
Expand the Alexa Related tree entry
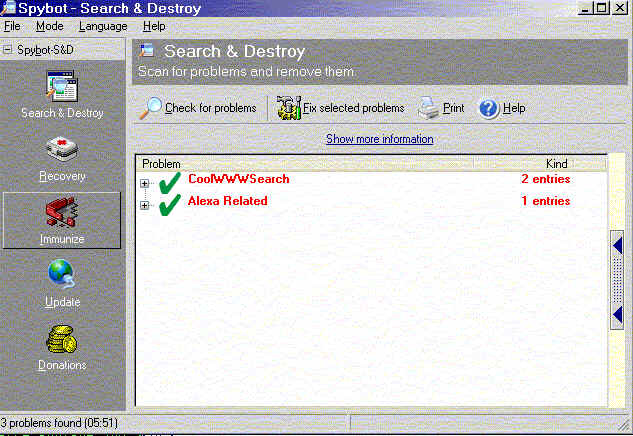(x=145, y=205)
